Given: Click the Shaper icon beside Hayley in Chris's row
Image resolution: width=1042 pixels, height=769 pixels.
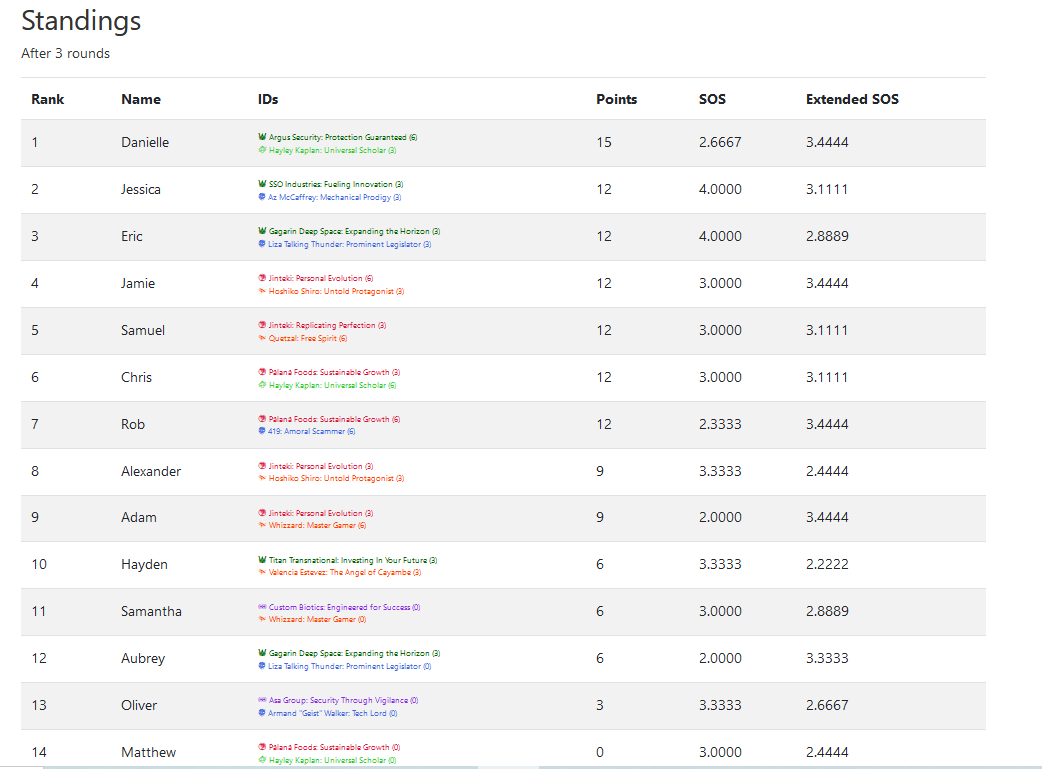Looking at the screenshot, I should (262, 385).
